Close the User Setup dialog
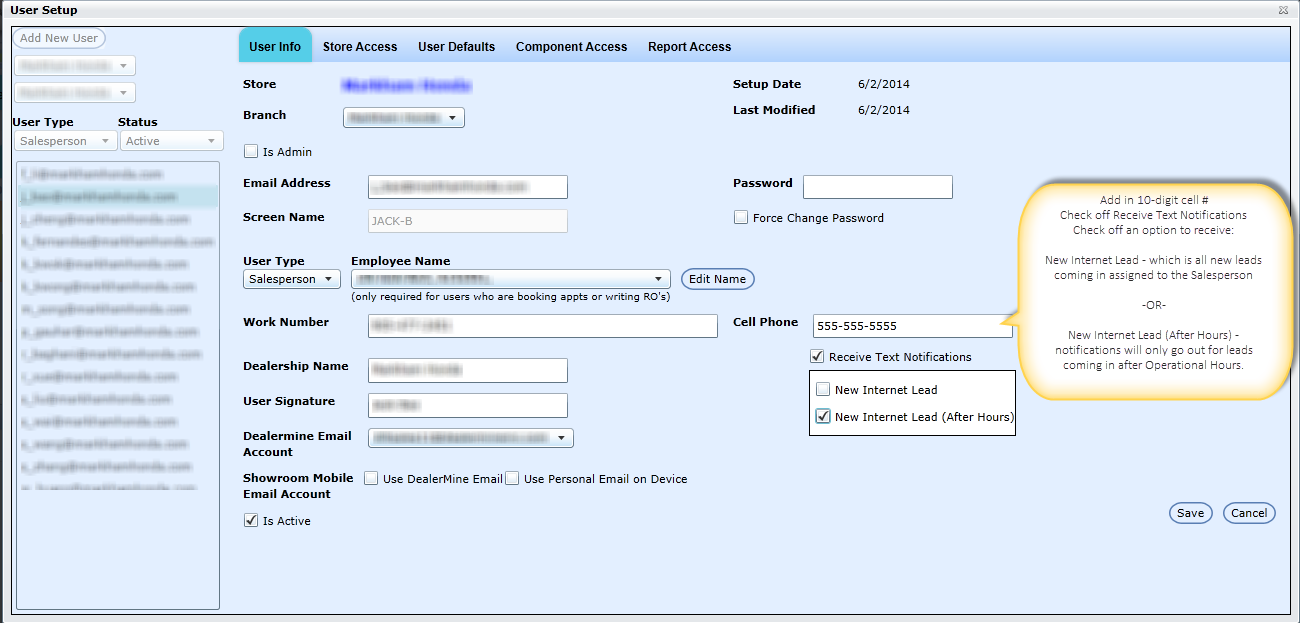The image size is (1300, 623). tap(1283, 10)
